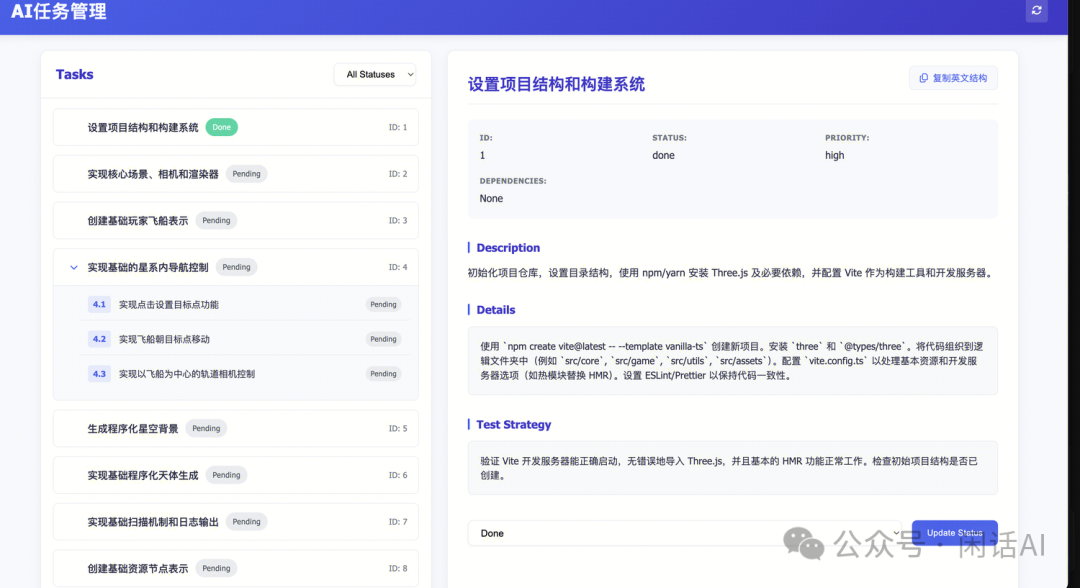Select subtask 实现点击设置目标点功能
Screen dimensions: 1080x588
168,304
